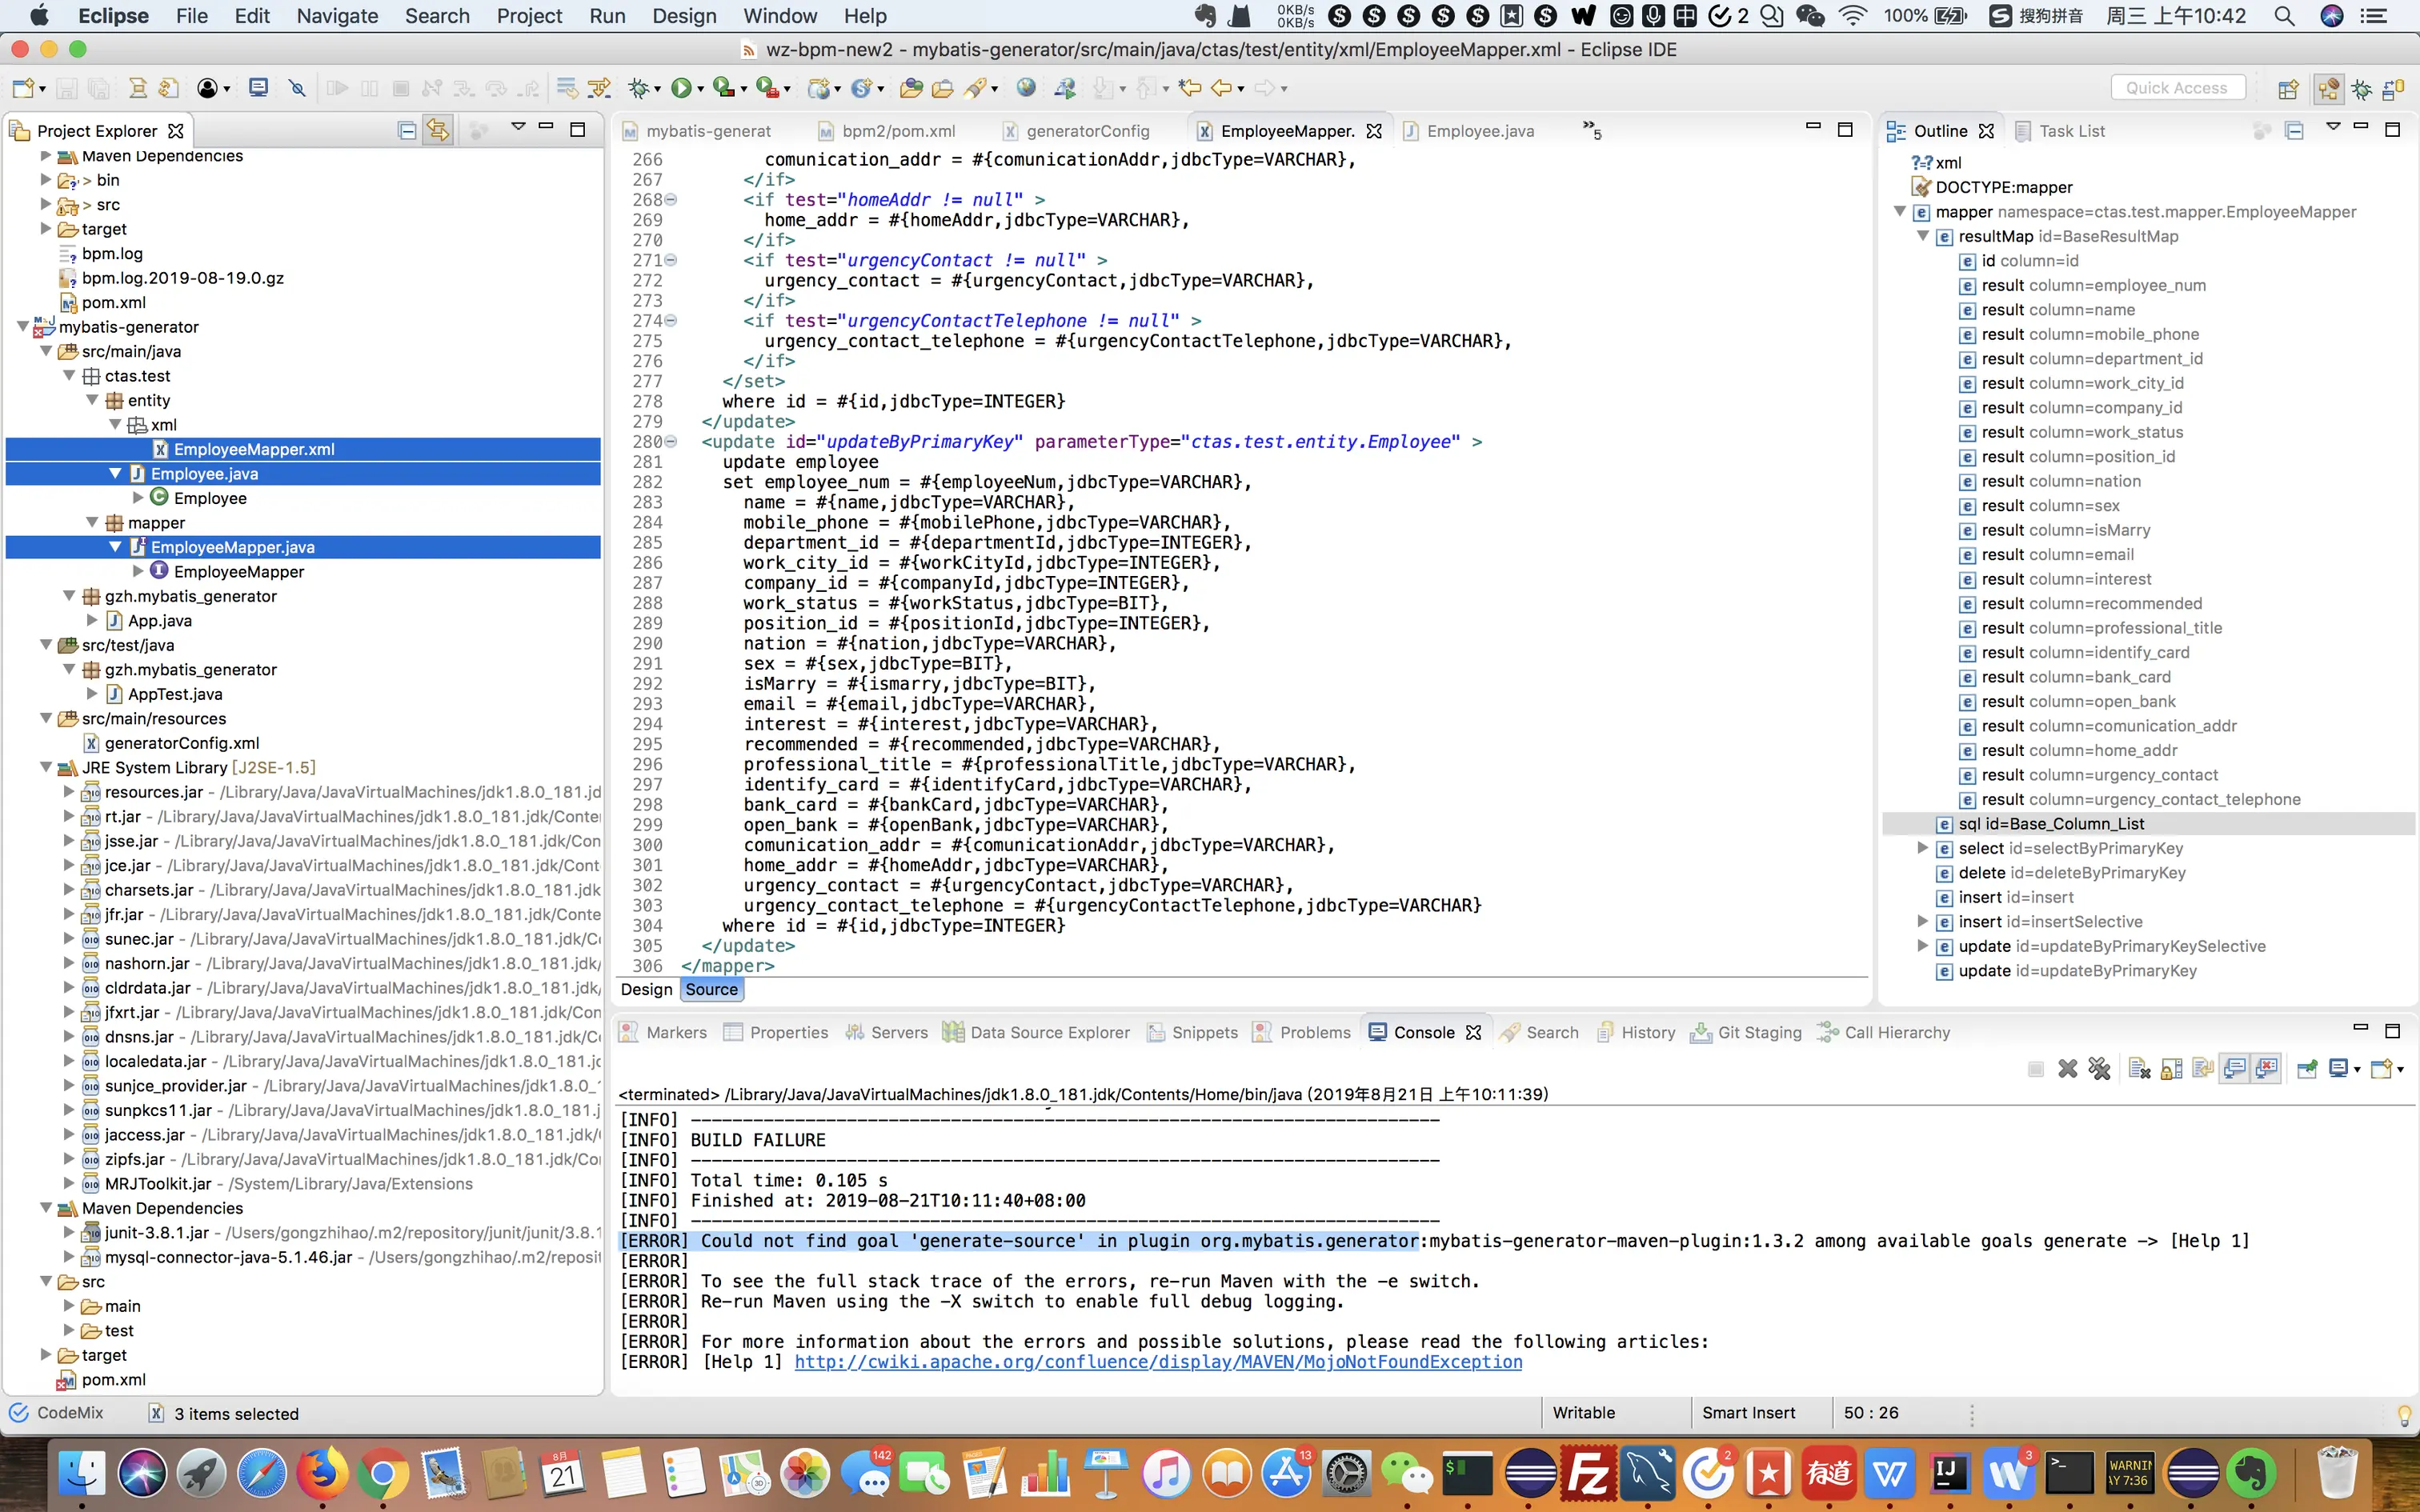The image size is (2420, 1512).
Task: Click Collapse All in Project Explorer
Action: point(407,130)
